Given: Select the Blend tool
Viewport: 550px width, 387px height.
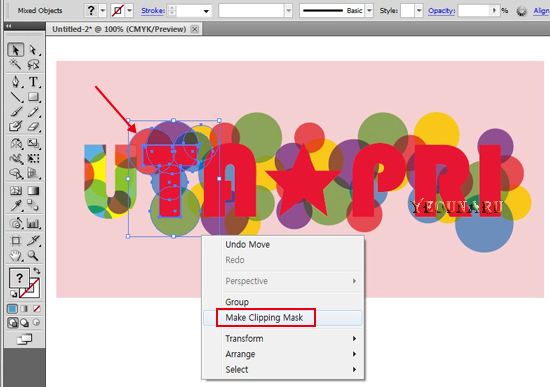Looking at the screenshot, I should [33, 205].
